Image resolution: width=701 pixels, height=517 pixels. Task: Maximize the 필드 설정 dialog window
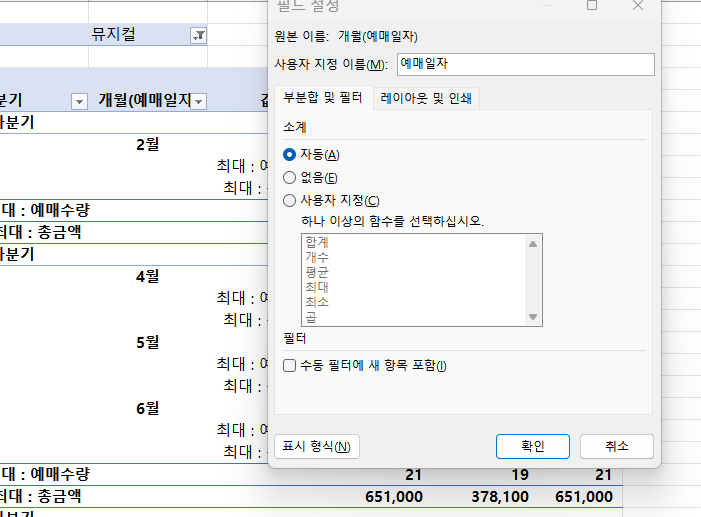(x=592, y=6)
